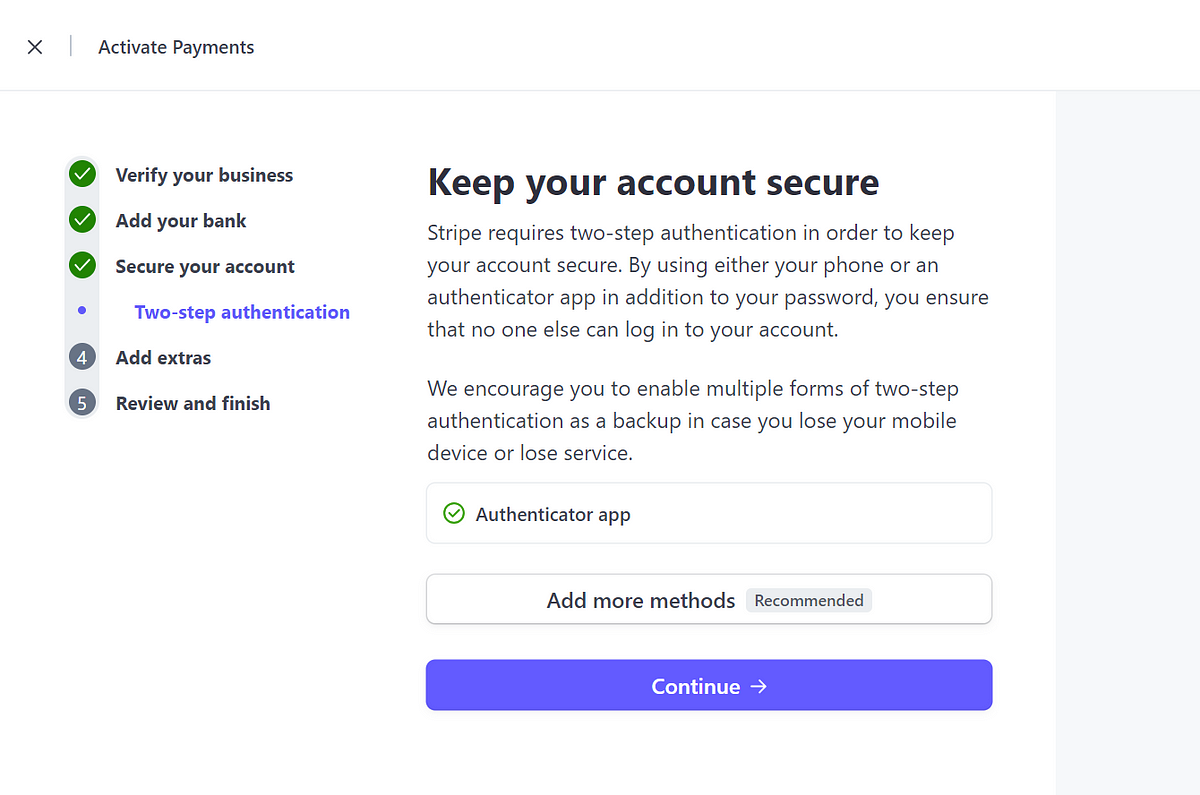
Task: Click the green checkmark beside Add your bank
Action: (x=82, y=220)
